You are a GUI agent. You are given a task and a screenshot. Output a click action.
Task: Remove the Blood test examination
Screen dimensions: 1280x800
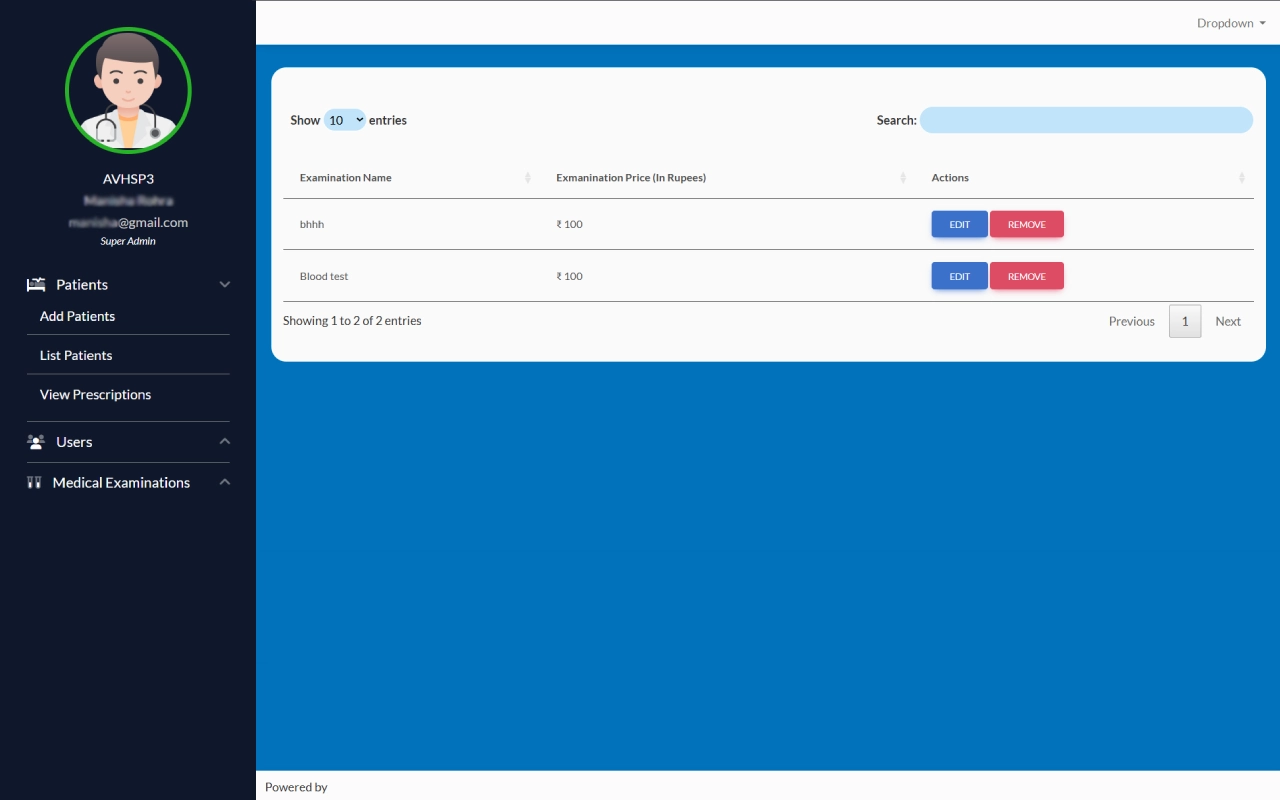1026,277
